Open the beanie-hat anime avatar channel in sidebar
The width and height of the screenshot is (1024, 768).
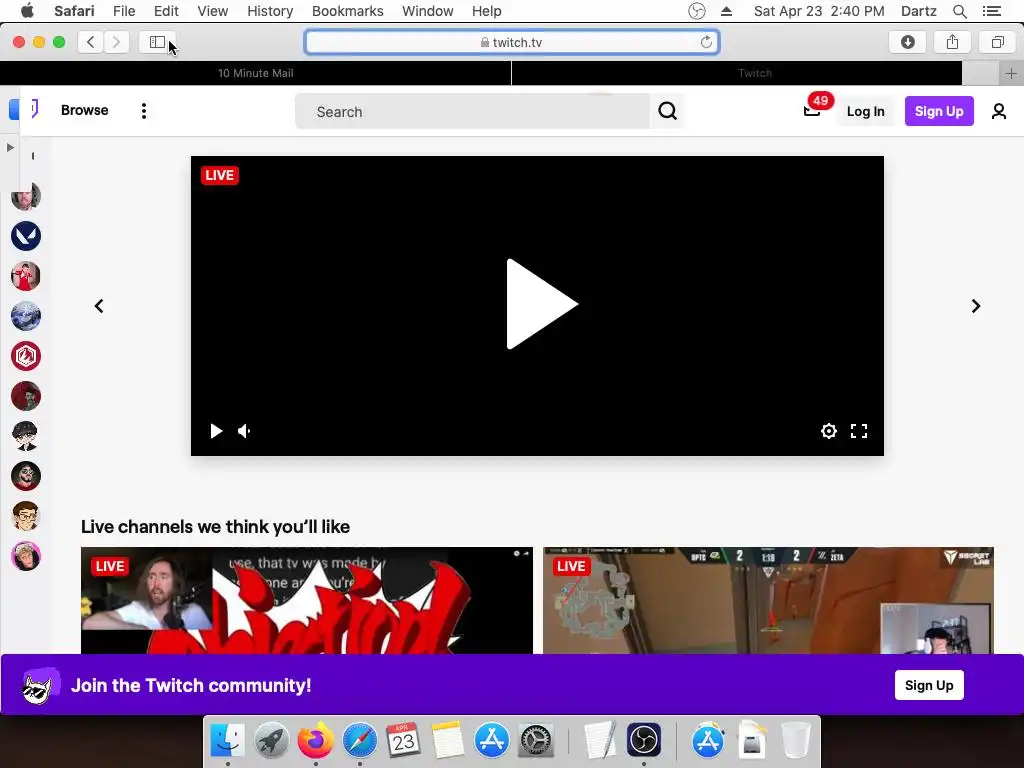click(26, 436)
